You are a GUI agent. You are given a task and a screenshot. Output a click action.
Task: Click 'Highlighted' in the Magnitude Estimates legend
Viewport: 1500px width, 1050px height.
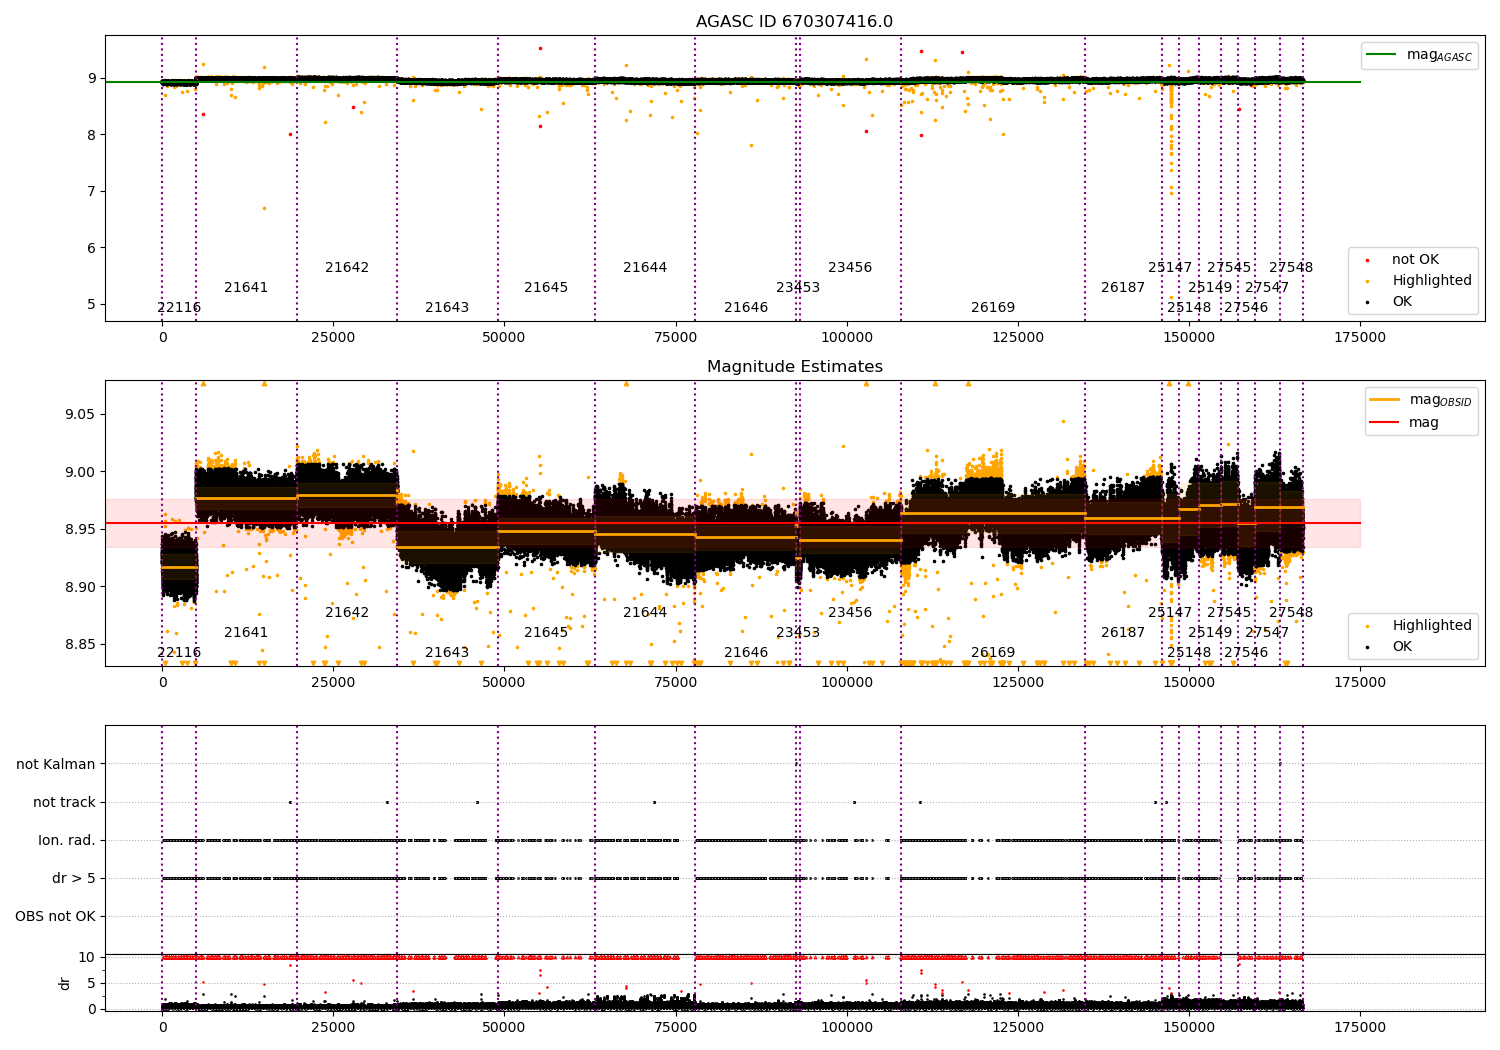tap(1431, 625)
